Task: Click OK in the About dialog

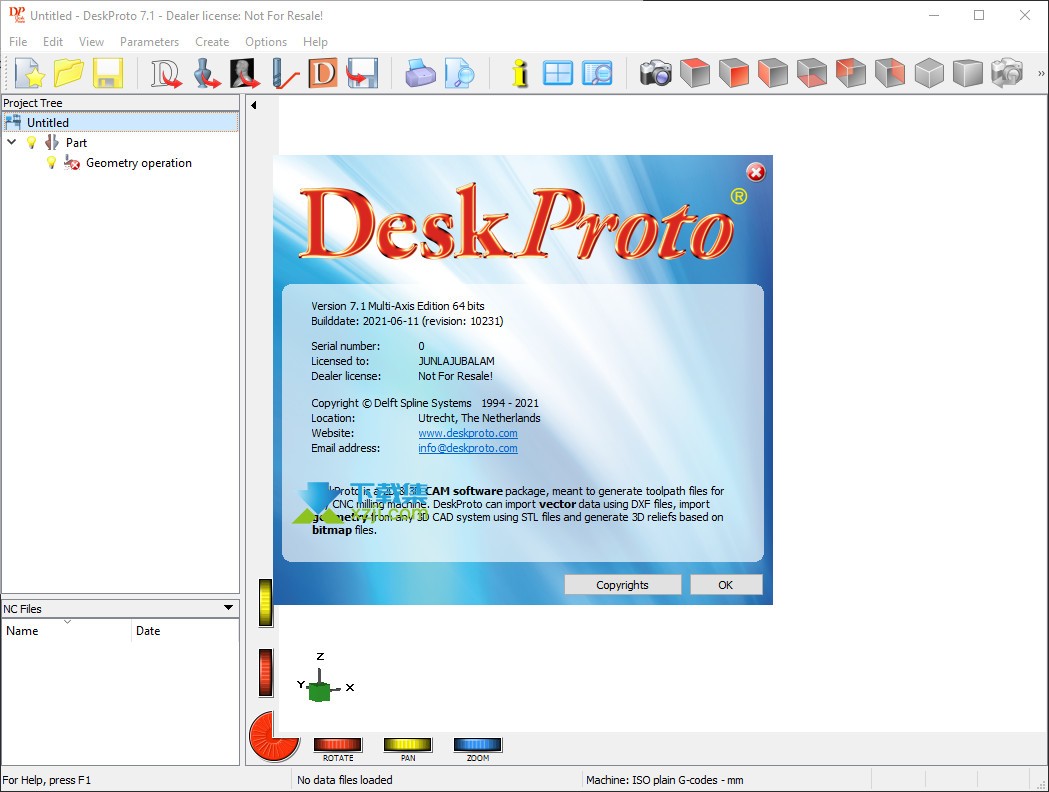Action: pyautogui.click(x=726, y=585)
